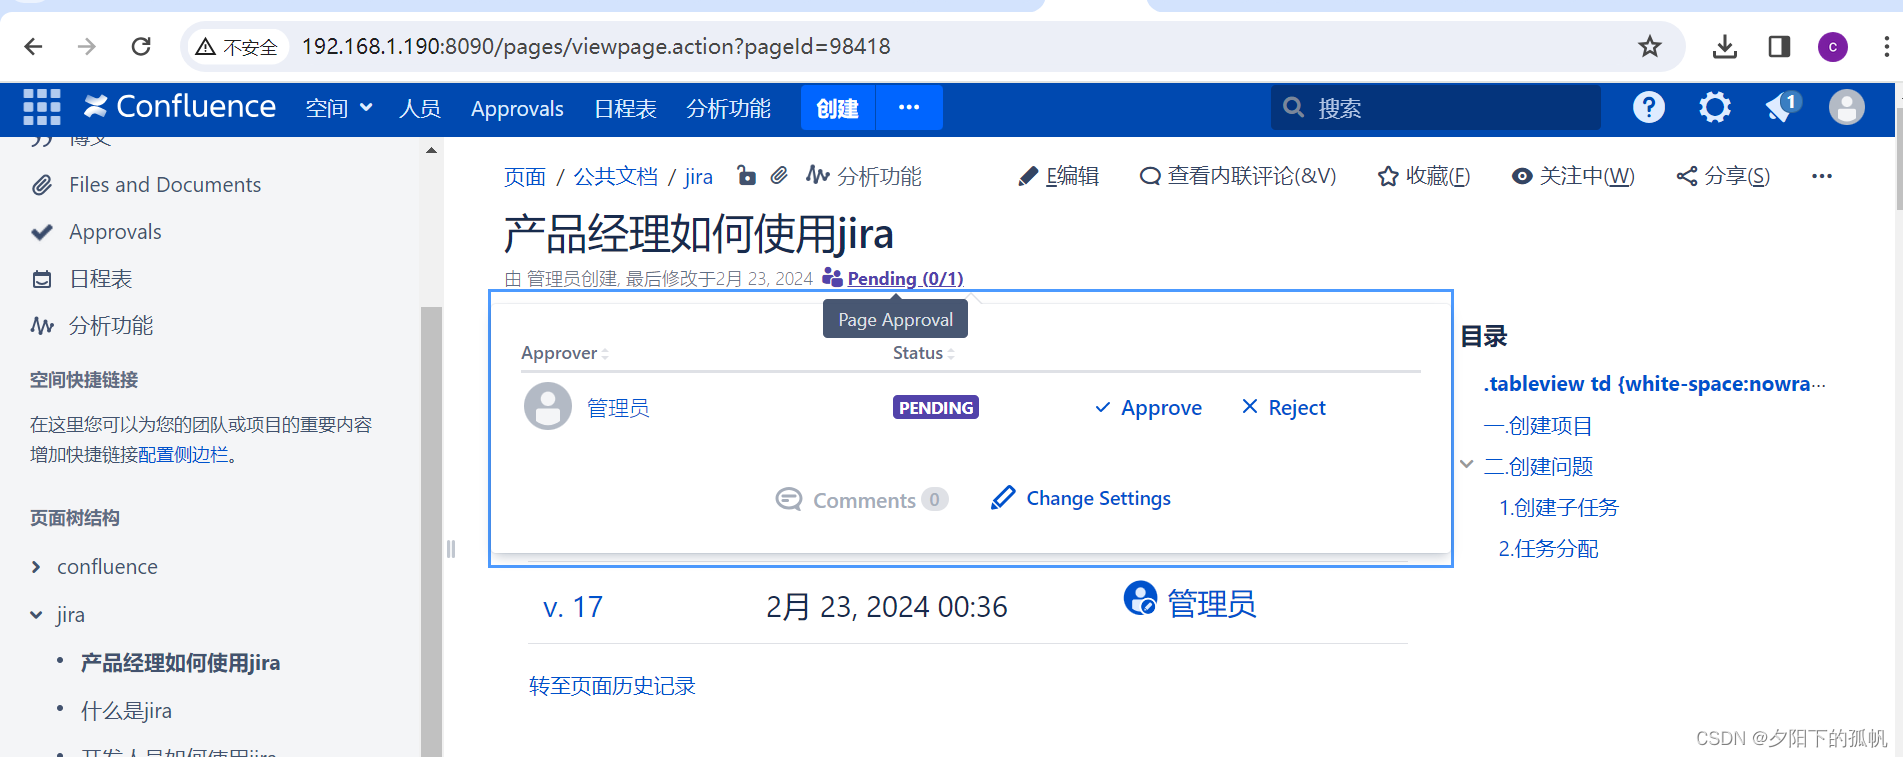The image size is (1903, 757).
Task: Jump to 1.创建子任务 in contents
Action: pos(1559,508)
